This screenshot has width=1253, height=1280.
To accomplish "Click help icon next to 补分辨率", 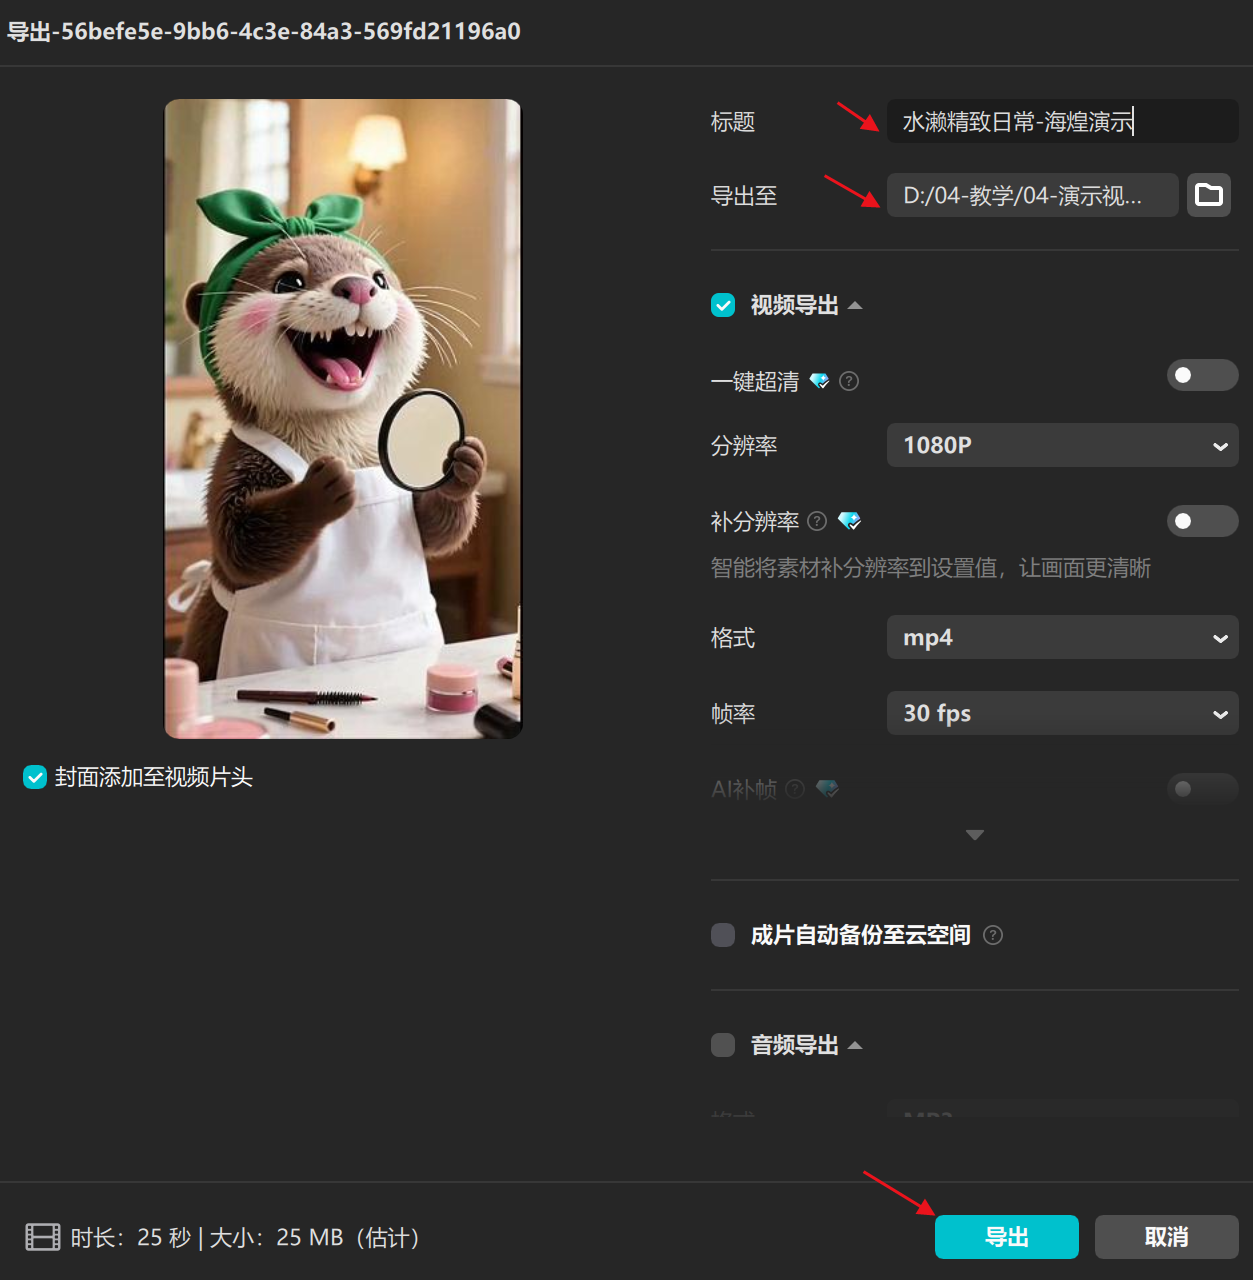I will pos(817,521).
